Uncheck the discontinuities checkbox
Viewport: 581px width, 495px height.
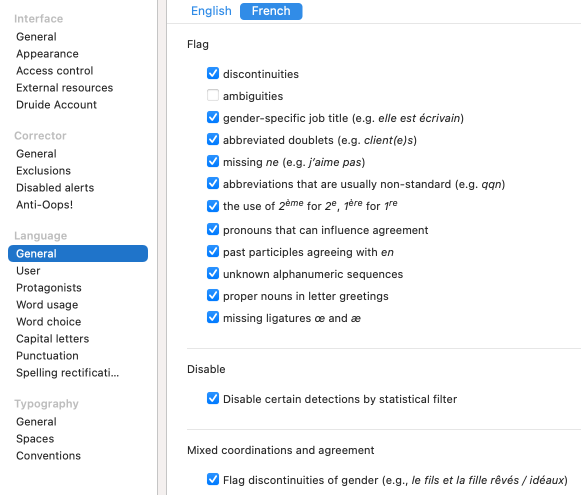213,73
